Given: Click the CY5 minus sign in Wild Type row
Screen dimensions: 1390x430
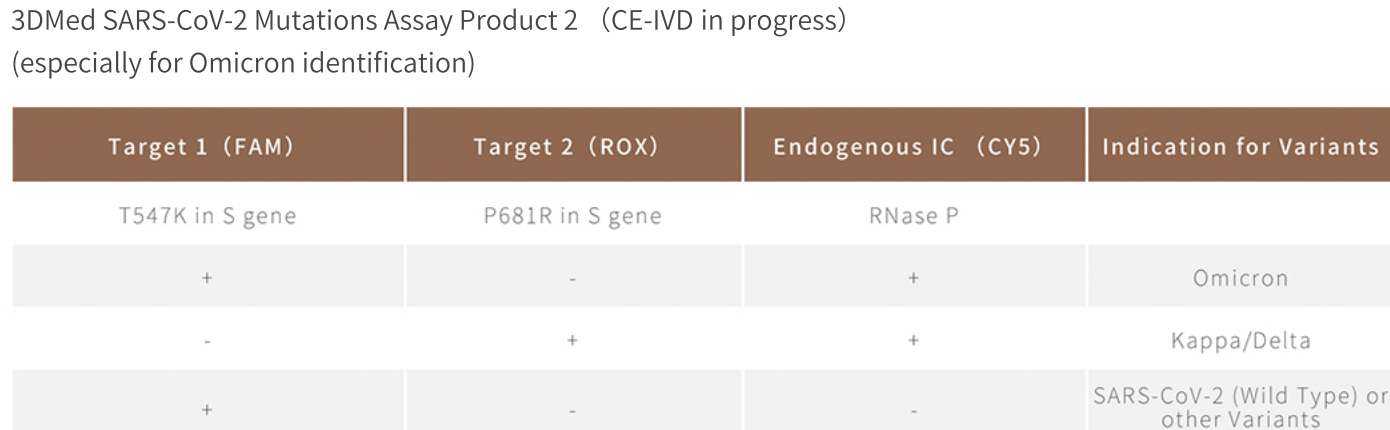Looking at the screenshot, I should point(913,410).
